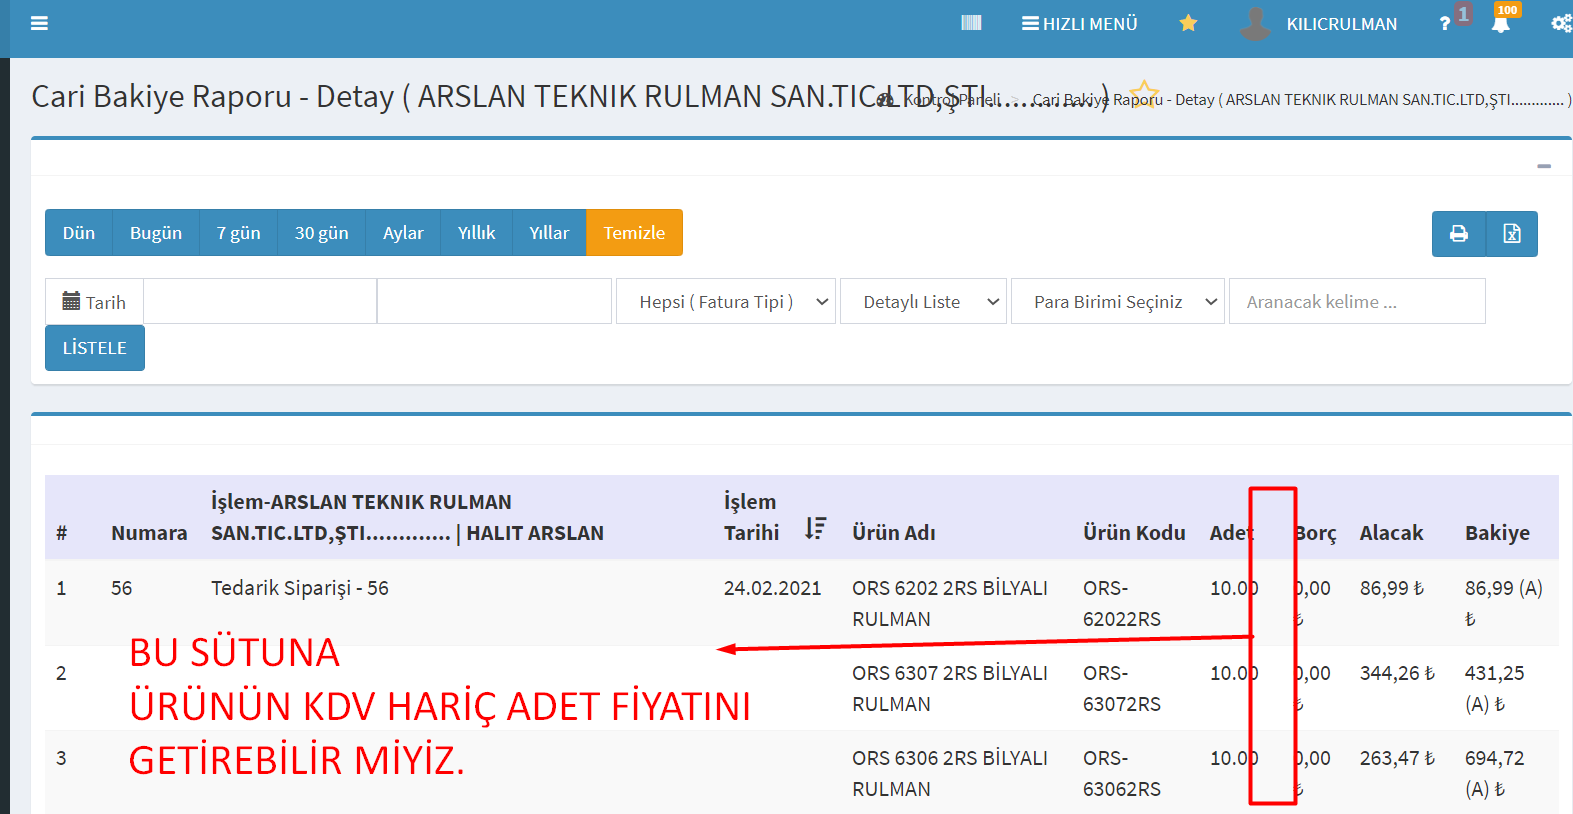Select the 30 gün date filter
The height and width of the screenshot is (814, 1573).
pyautogui.click(x=321, y=233)
